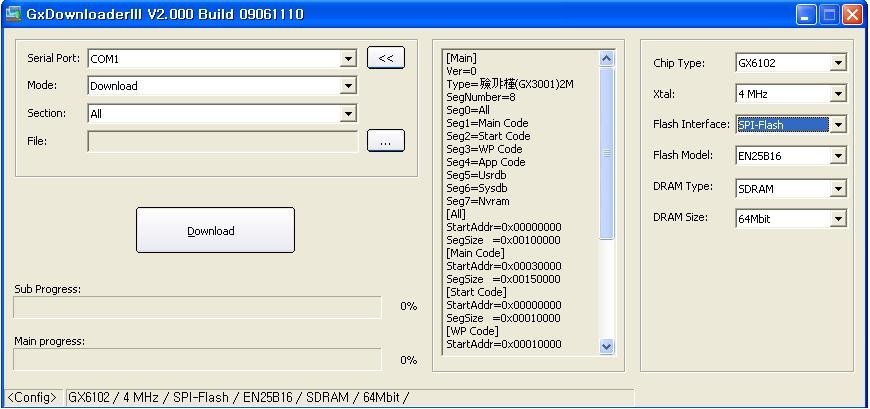Click the large Download button
This screenshot has width=870, height=409.
pos(215,230)
